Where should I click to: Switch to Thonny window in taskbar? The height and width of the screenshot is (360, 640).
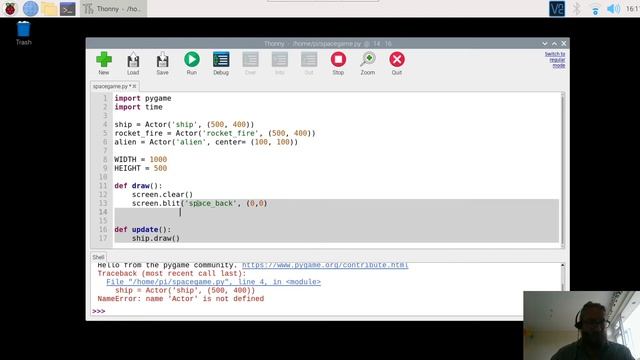pos(113,9)
